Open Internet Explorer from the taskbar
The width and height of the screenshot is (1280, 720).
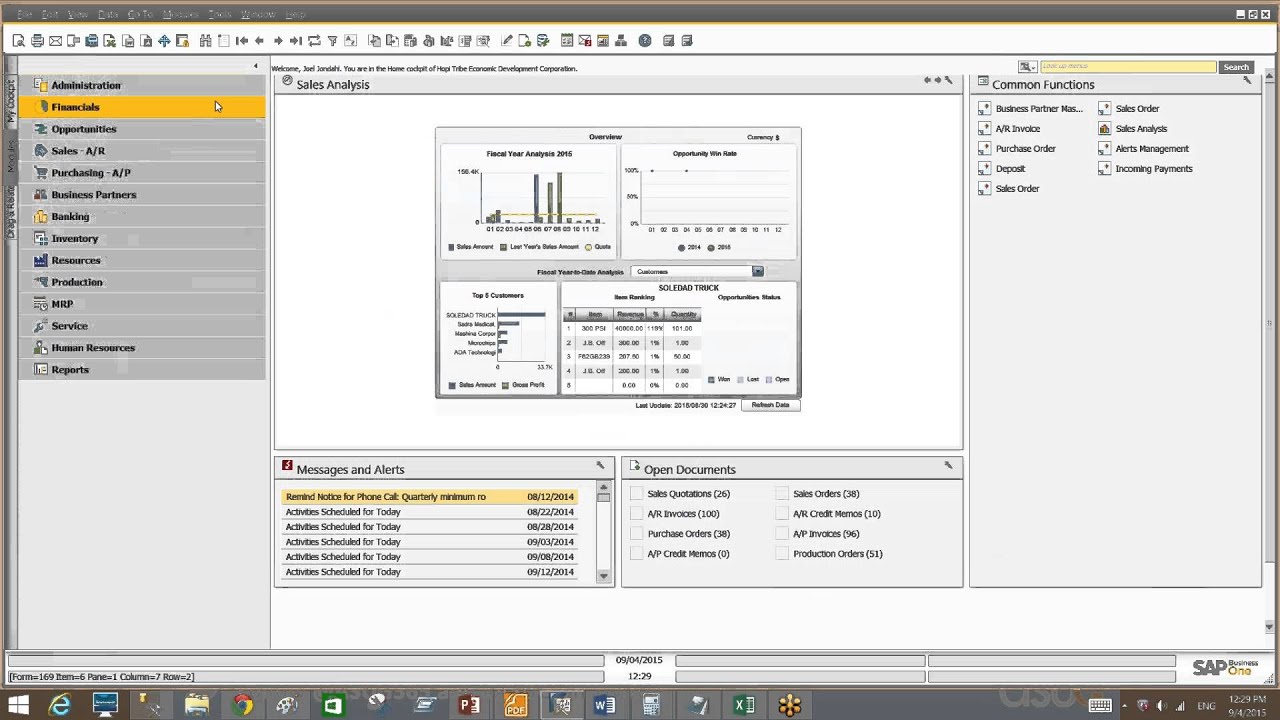click(x=60, y=705)
